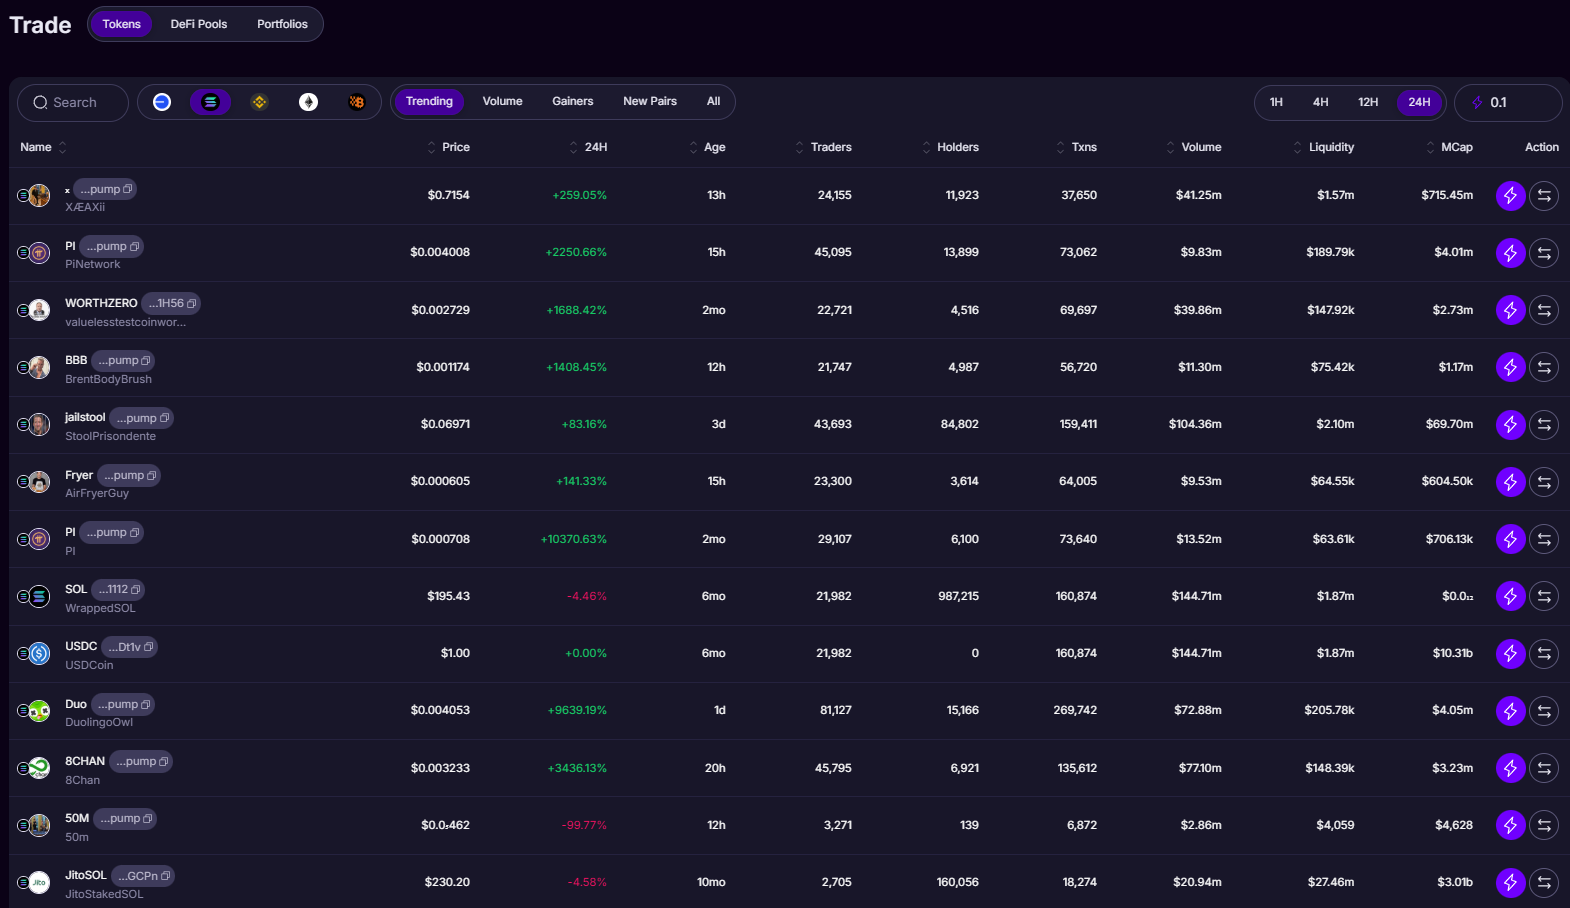Click the Duo owl token avatar
Viewport: 1570px width, 908px height.
pos(39,711)
